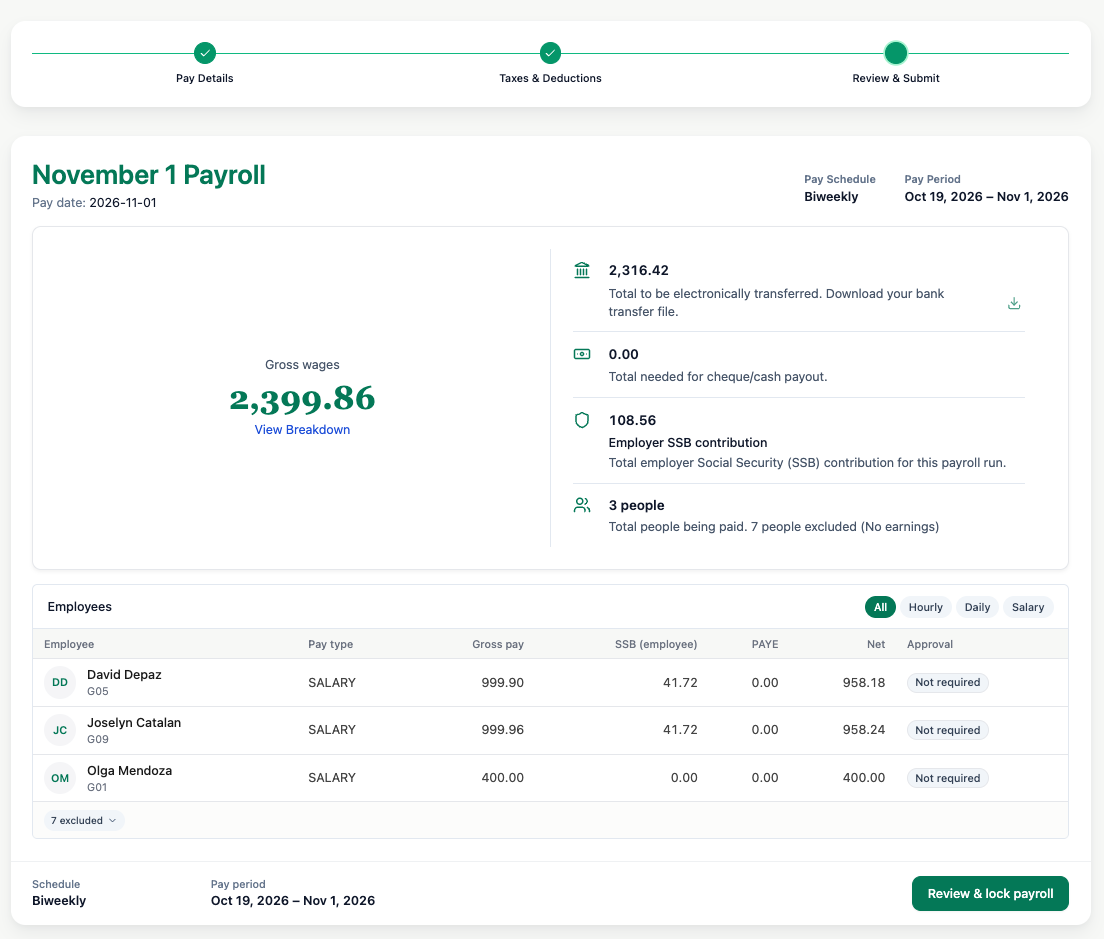Click Joselyn Catalan Not required badge
The width and height of the screenshot is (1104, 939).
(948, 730)
